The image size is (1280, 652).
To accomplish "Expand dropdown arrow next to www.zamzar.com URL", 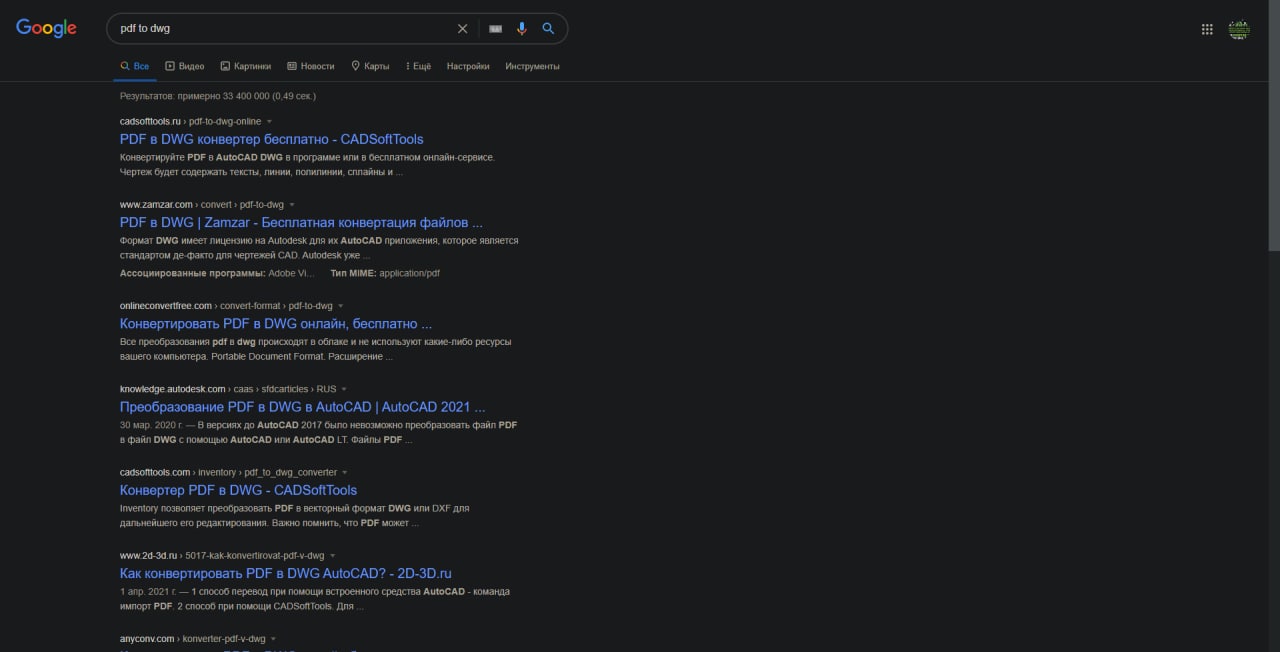I will click(x=292, y=205).
